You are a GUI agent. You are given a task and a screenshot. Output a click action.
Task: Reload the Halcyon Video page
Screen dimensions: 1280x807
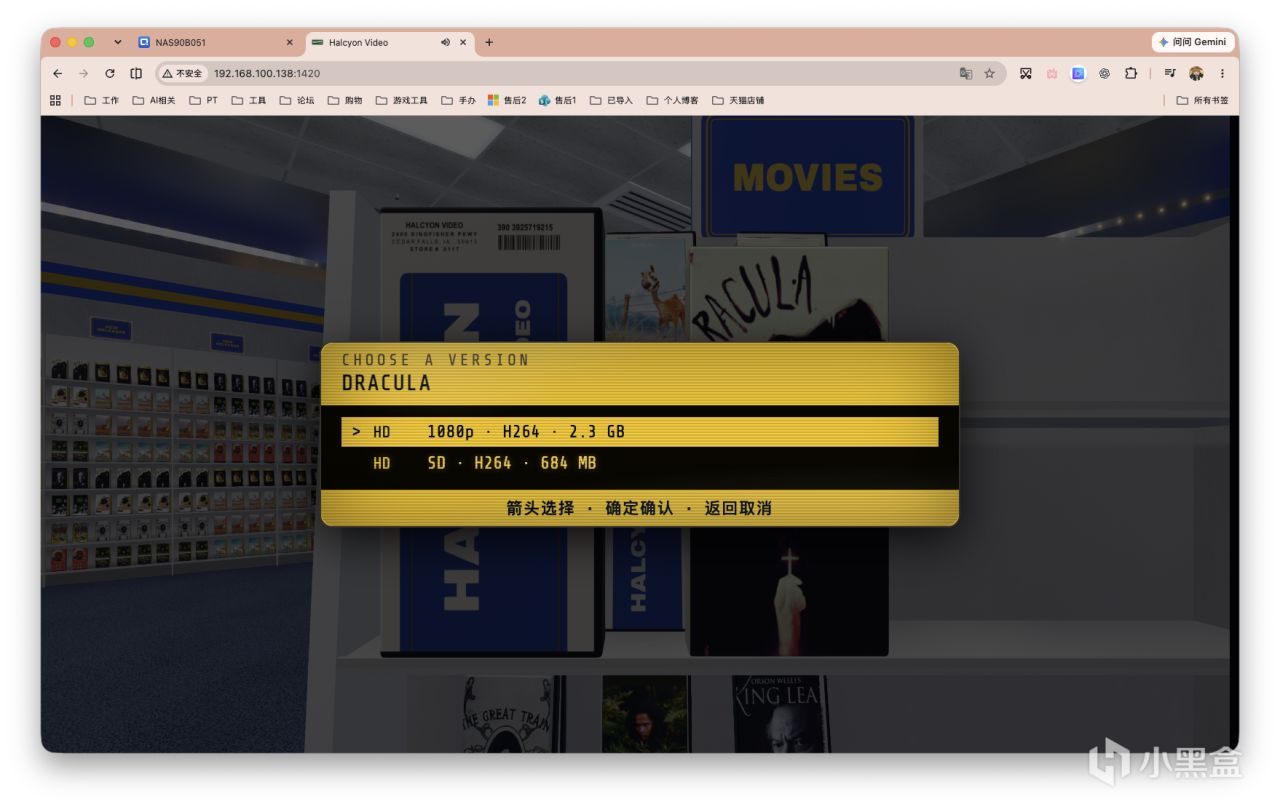pyautogui.click(x=110, y=73)
